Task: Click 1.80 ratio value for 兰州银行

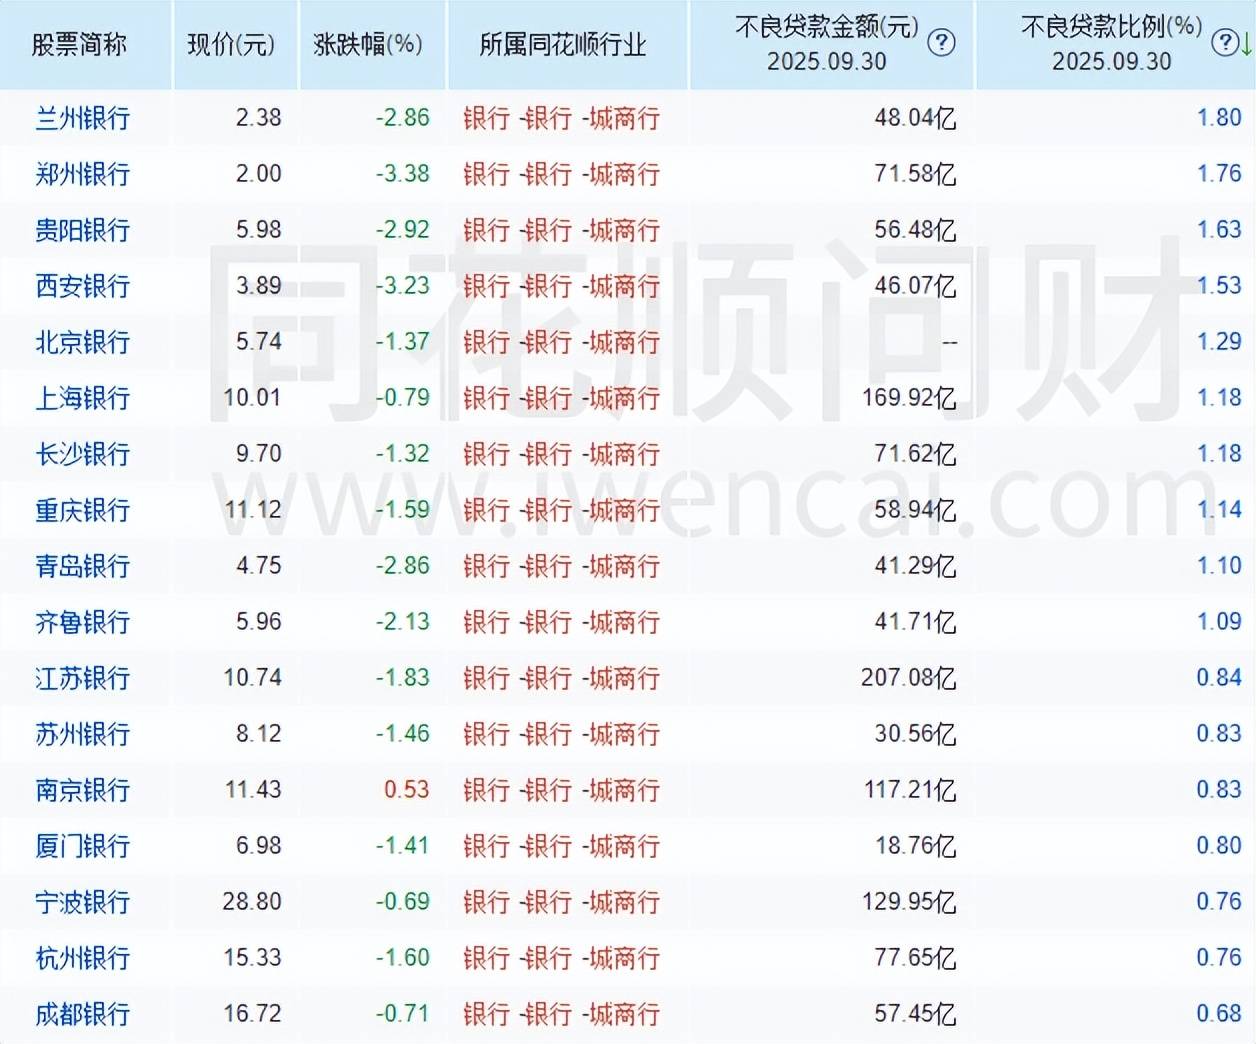Action: 1218,118
